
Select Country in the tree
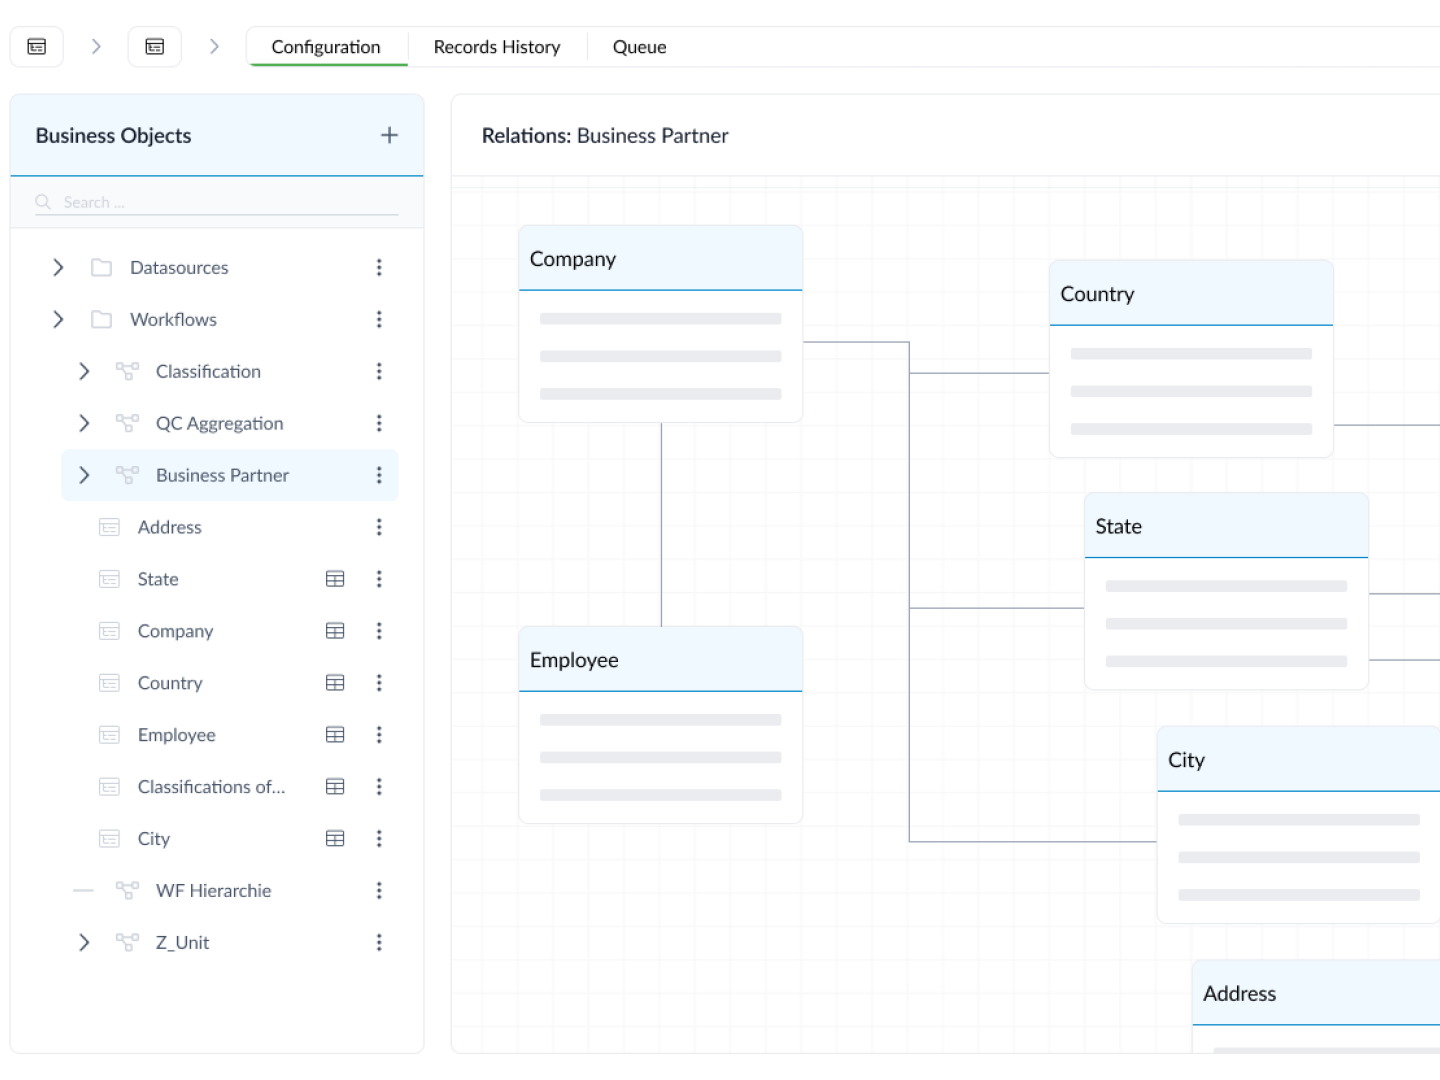click(170, 683)
